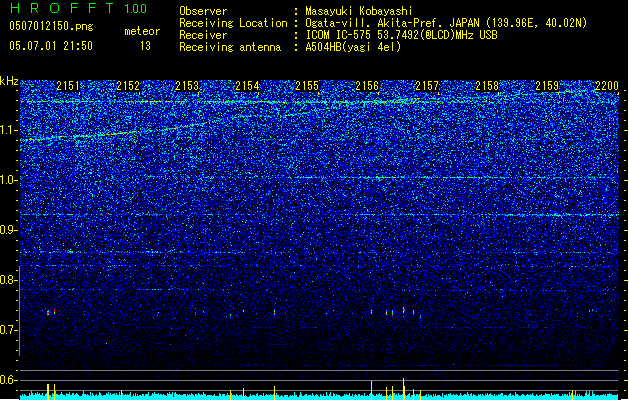The width and height of the screenshot is (629, 400).
Task: Click the 2151 time marker
Action: (x=68, y=85)
